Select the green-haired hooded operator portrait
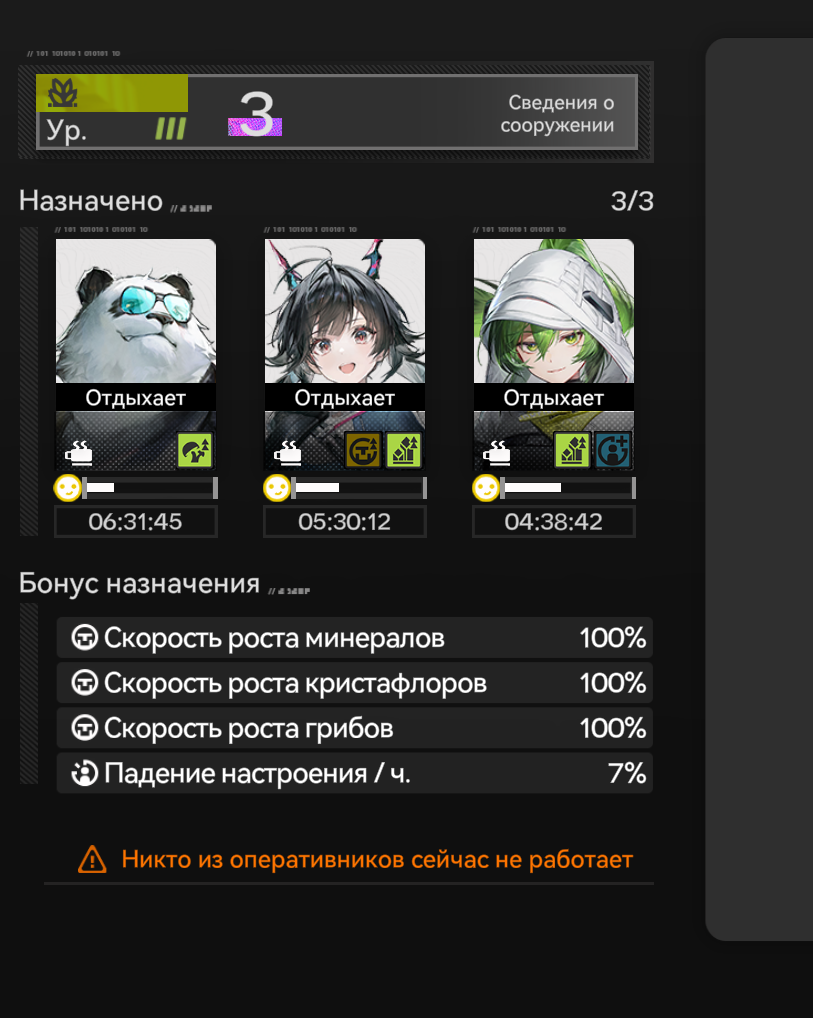 tap(554, 311)
